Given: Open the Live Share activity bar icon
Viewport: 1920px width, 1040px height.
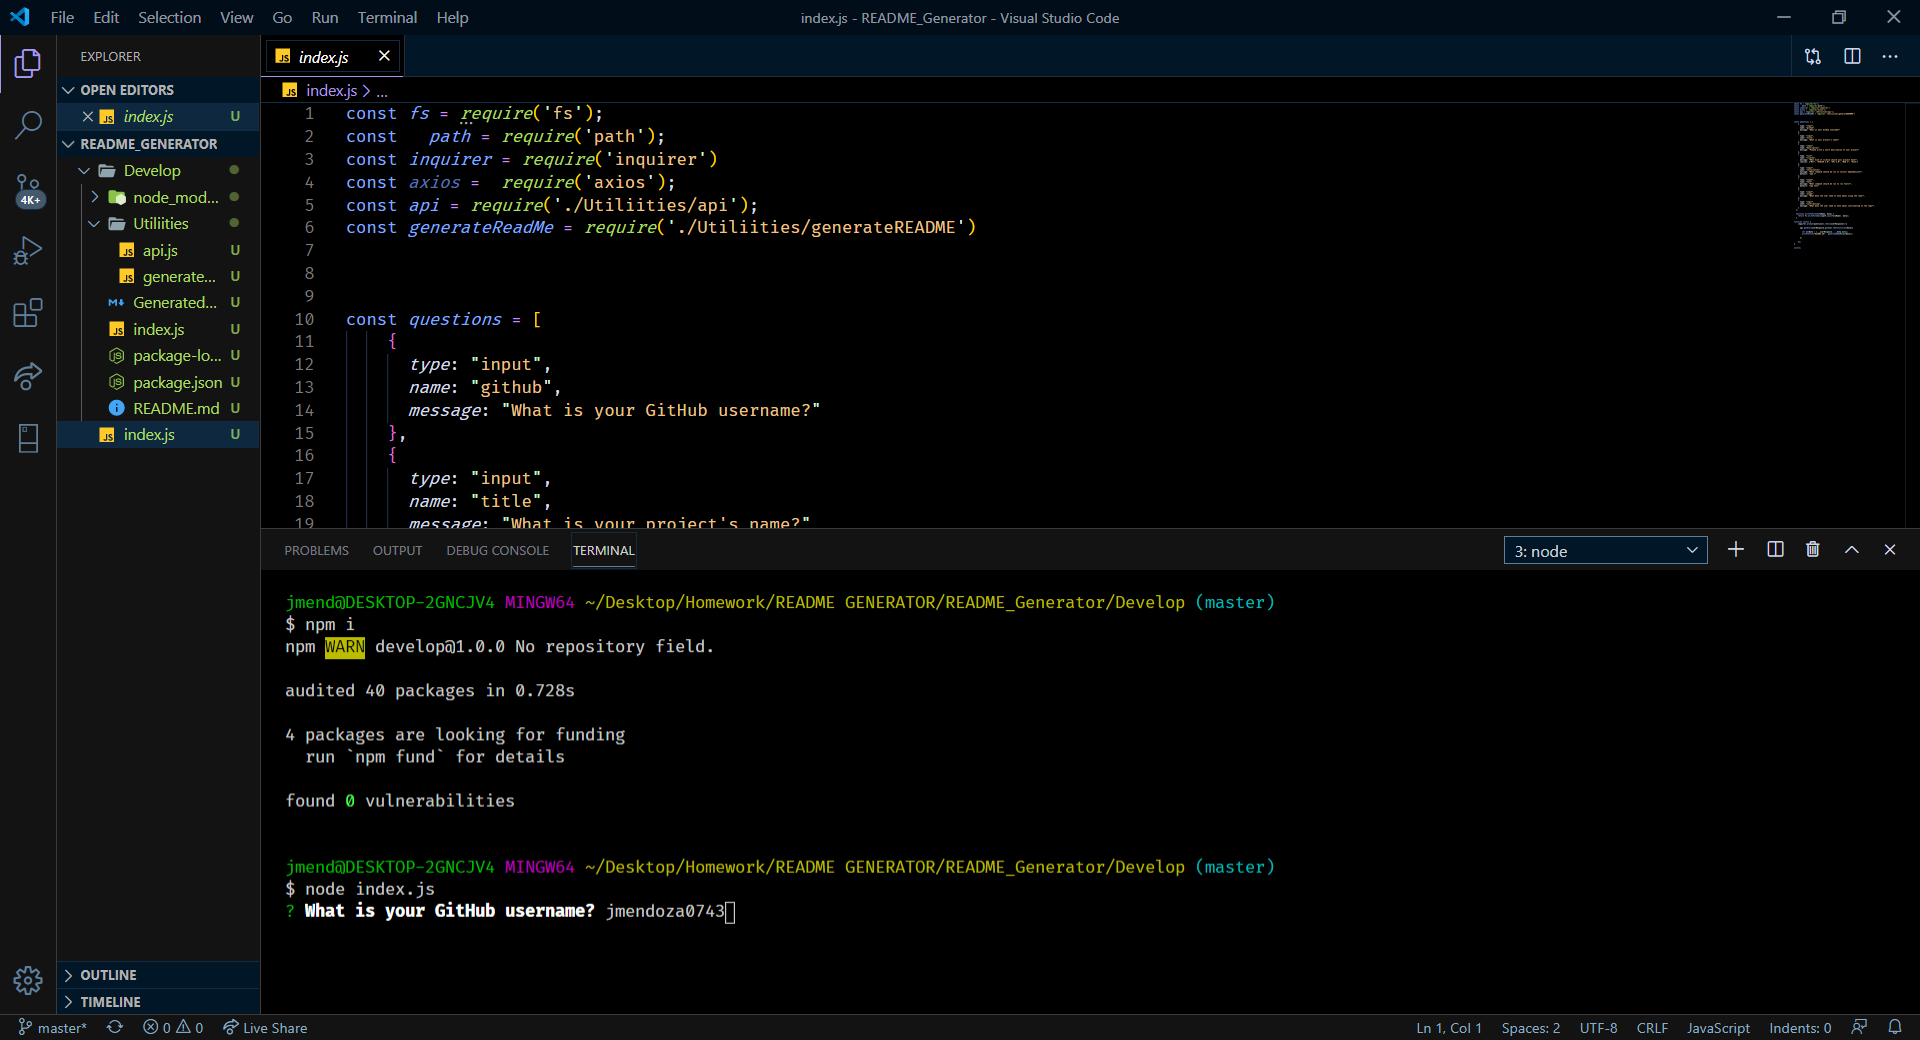Looking at the screenshot, I should point(28,376).
